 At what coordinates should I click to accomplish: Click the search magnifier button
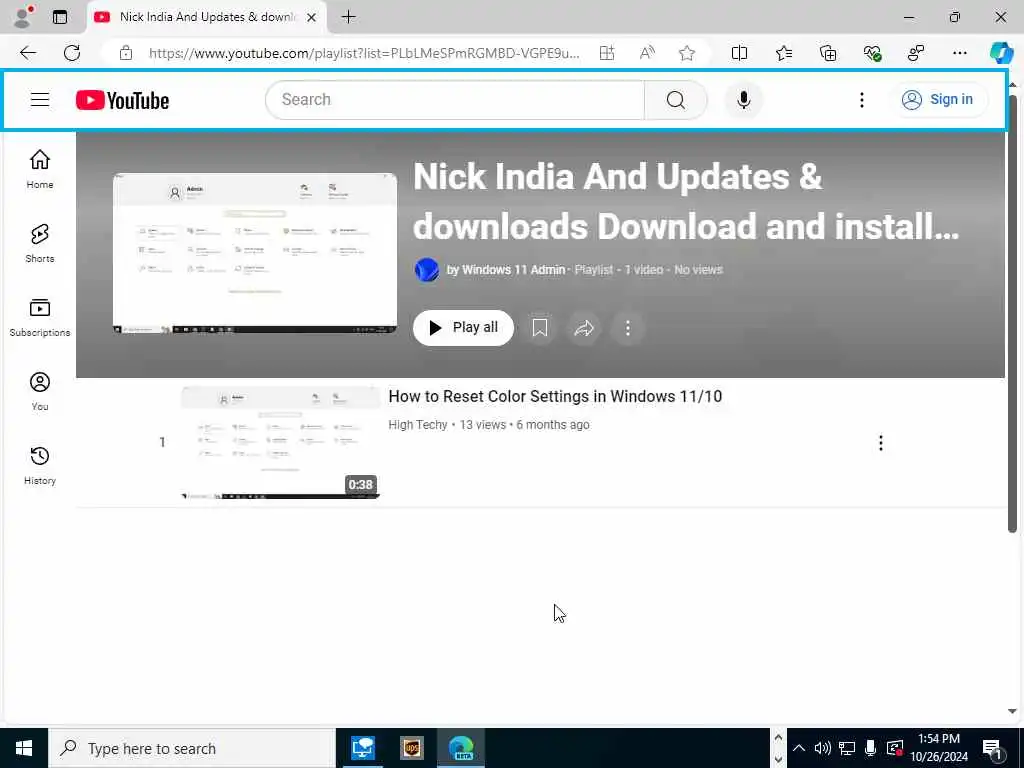676,100
